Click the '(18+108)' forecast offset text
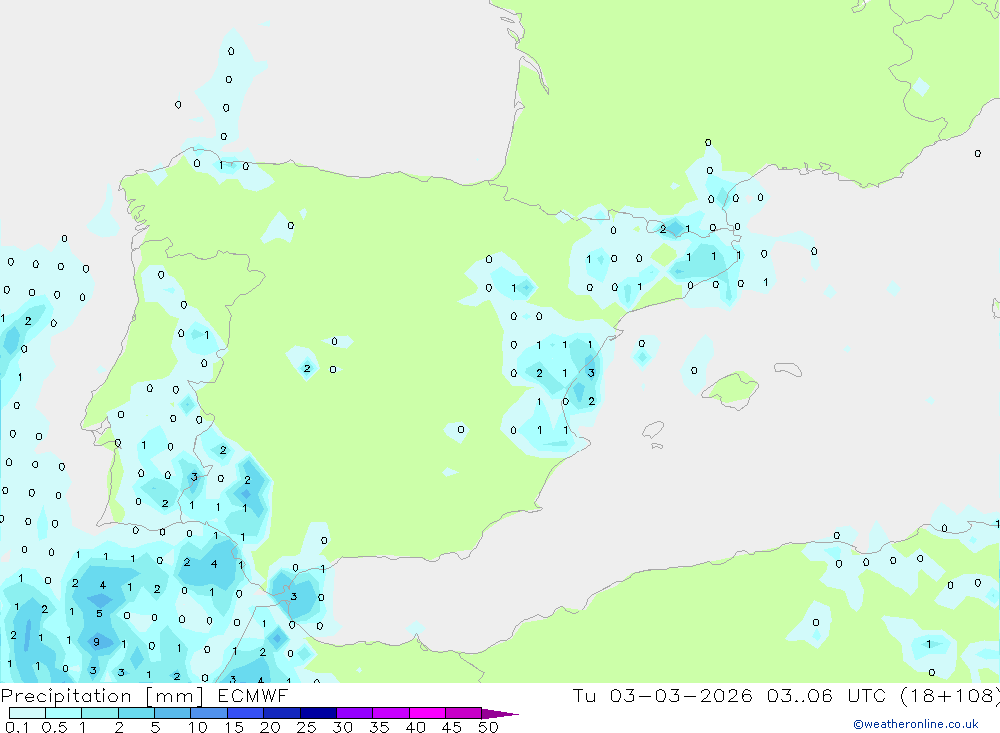 [x=950, y=695]
